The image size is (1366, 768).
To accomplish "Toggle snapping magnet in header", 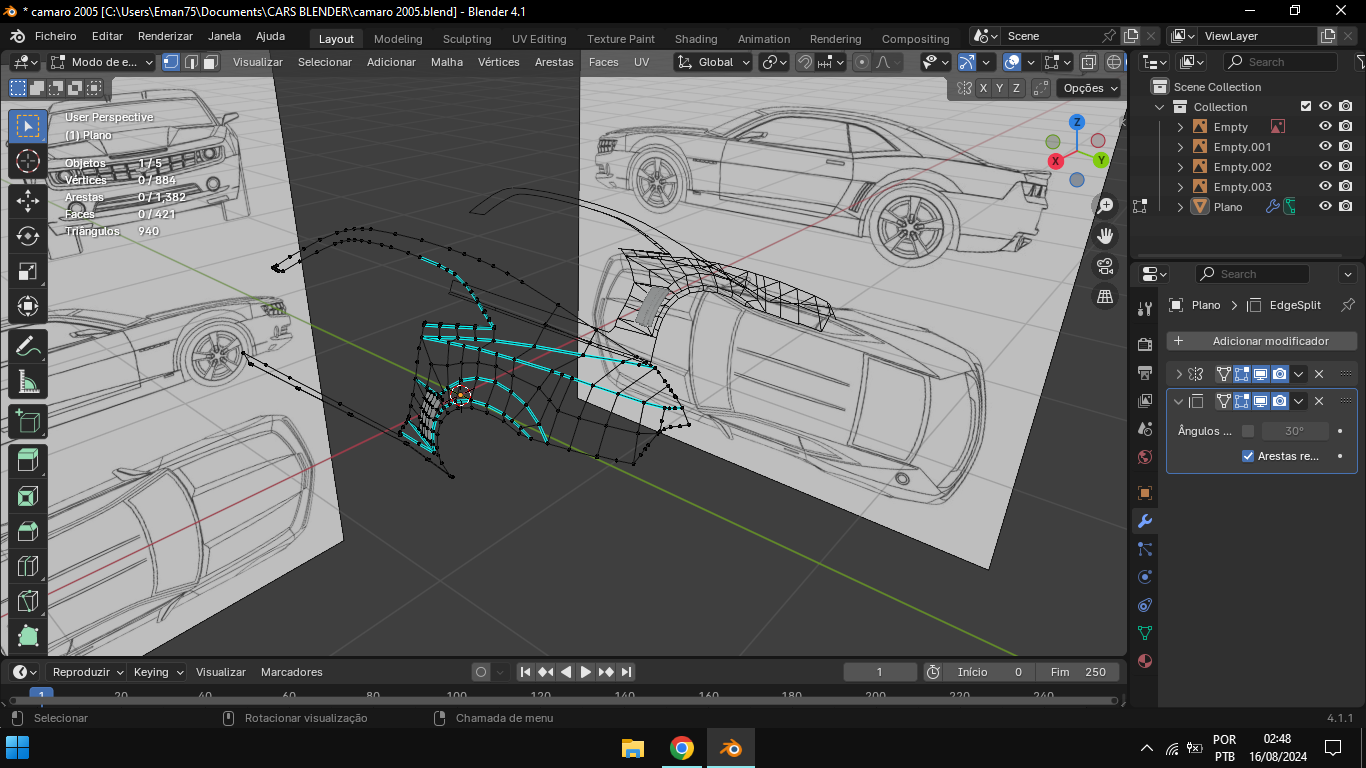I will coord(805,62).
